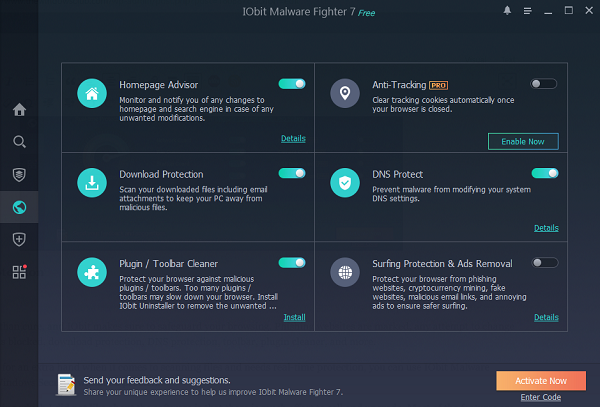The width and height of the screenshot is (600, 407).
Task: Click the DNS Protect shield icon
Action: [x=345, y=183]
